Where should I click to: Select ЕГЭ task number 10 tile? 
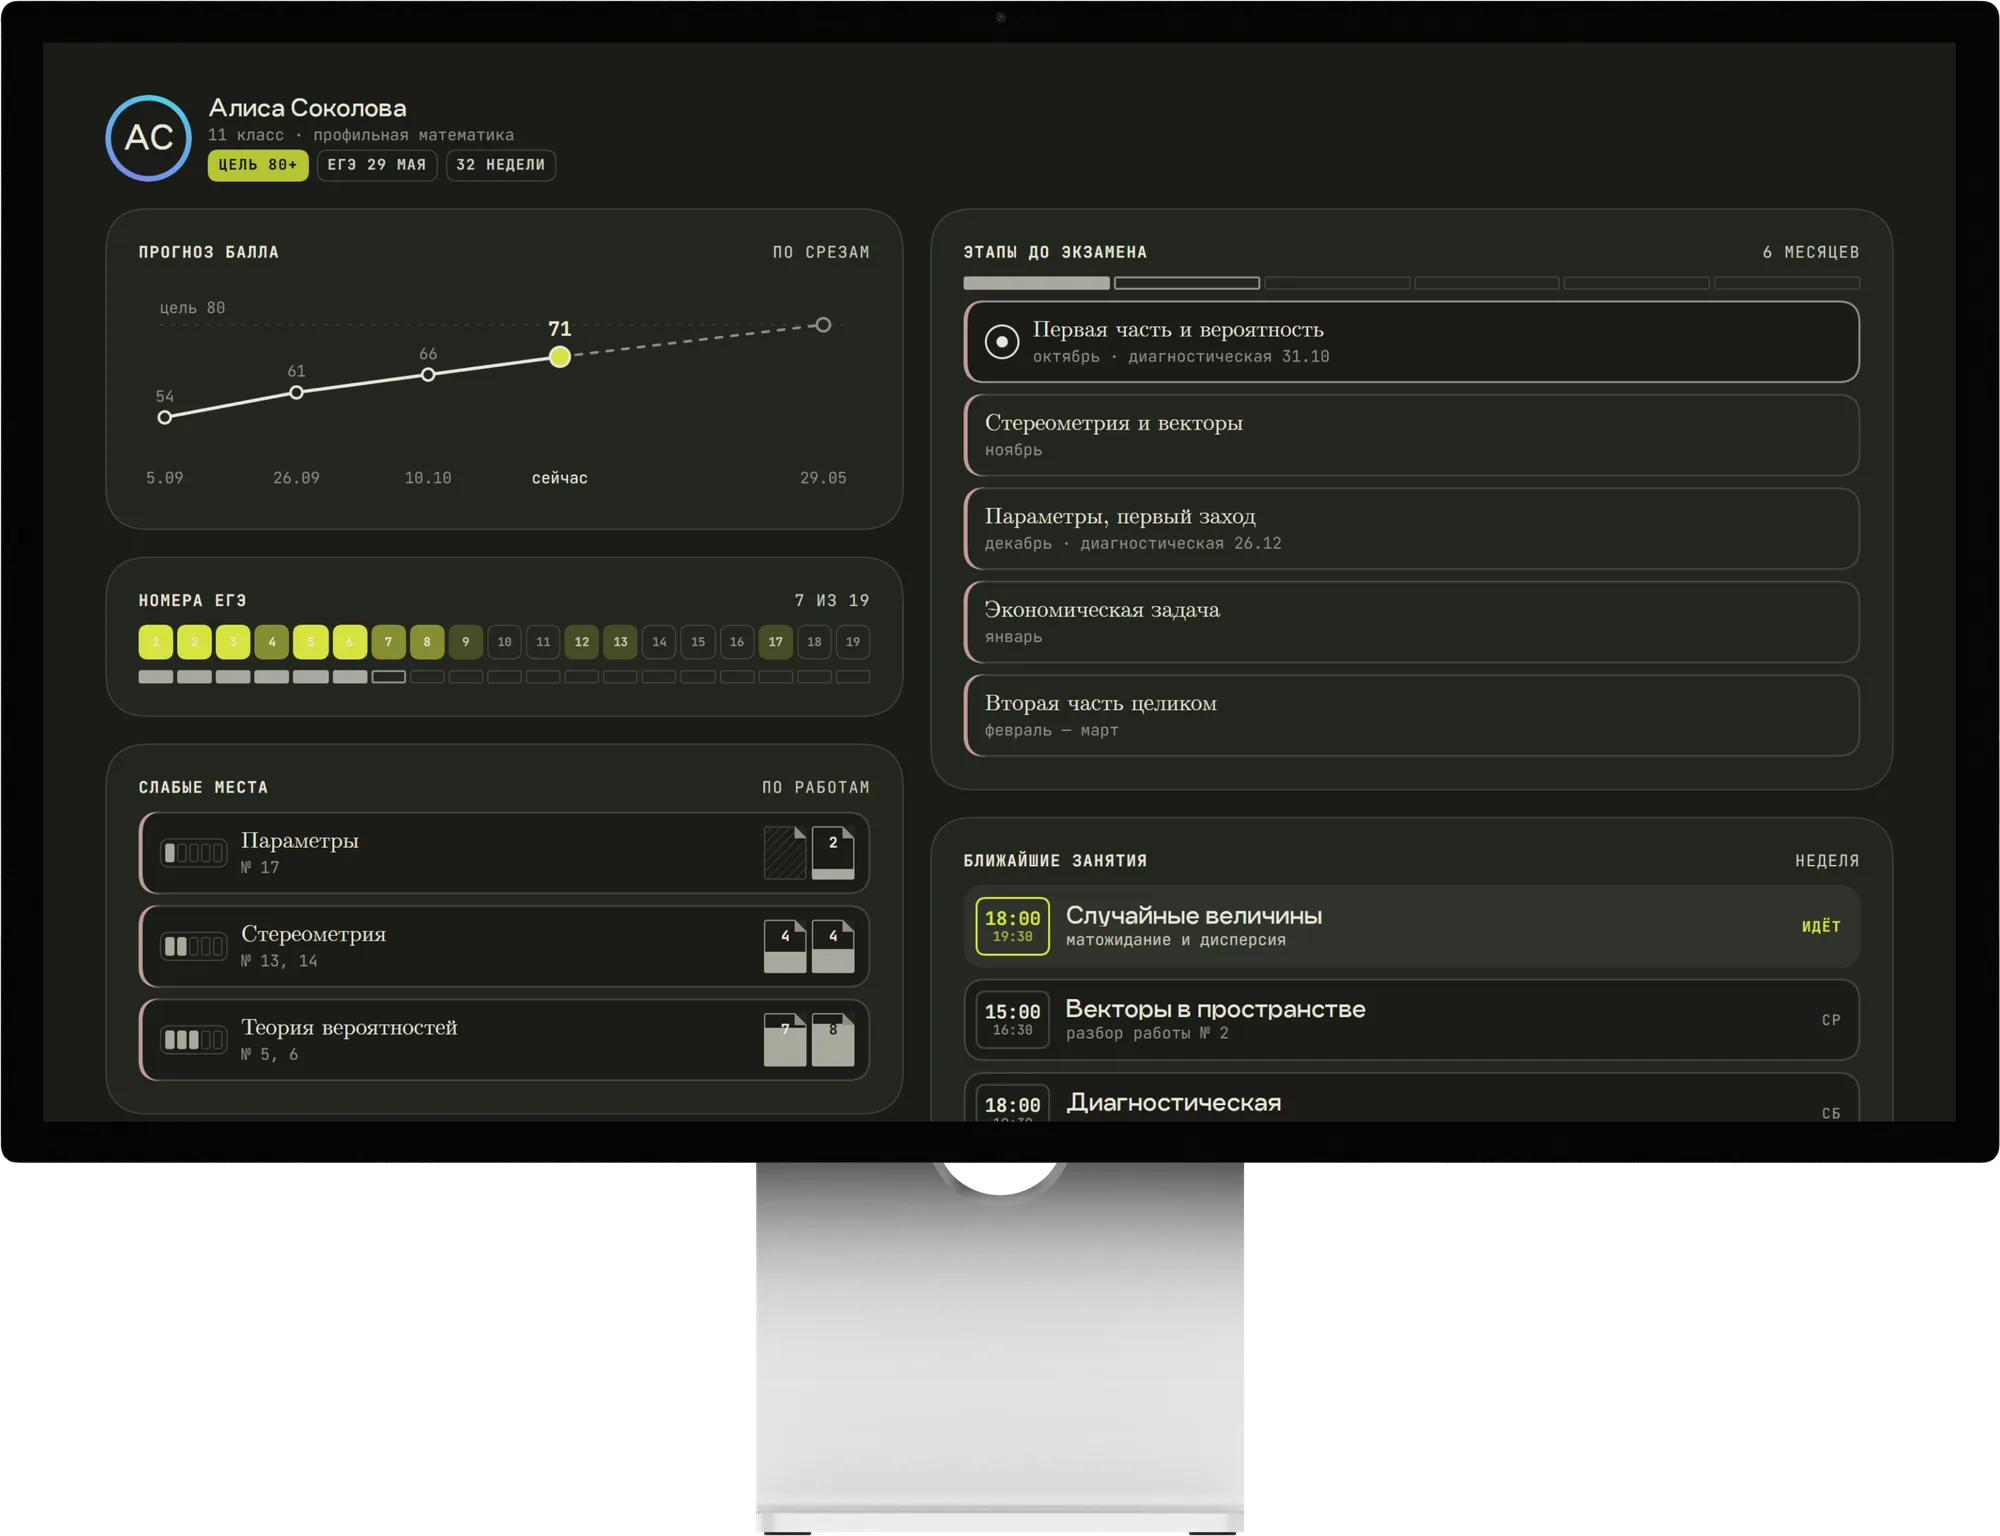[505, 642]
